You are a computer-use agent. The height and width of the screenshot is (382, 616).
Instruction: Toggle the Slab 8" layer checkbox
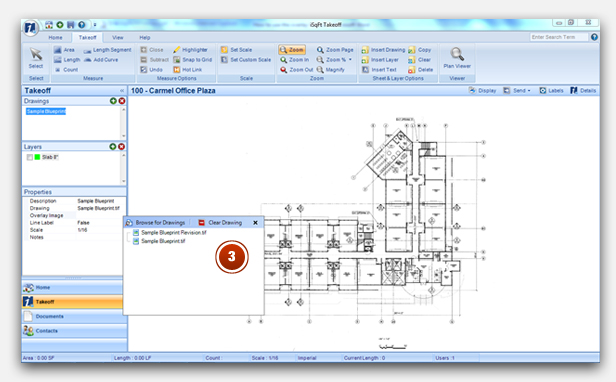(29, 157)
